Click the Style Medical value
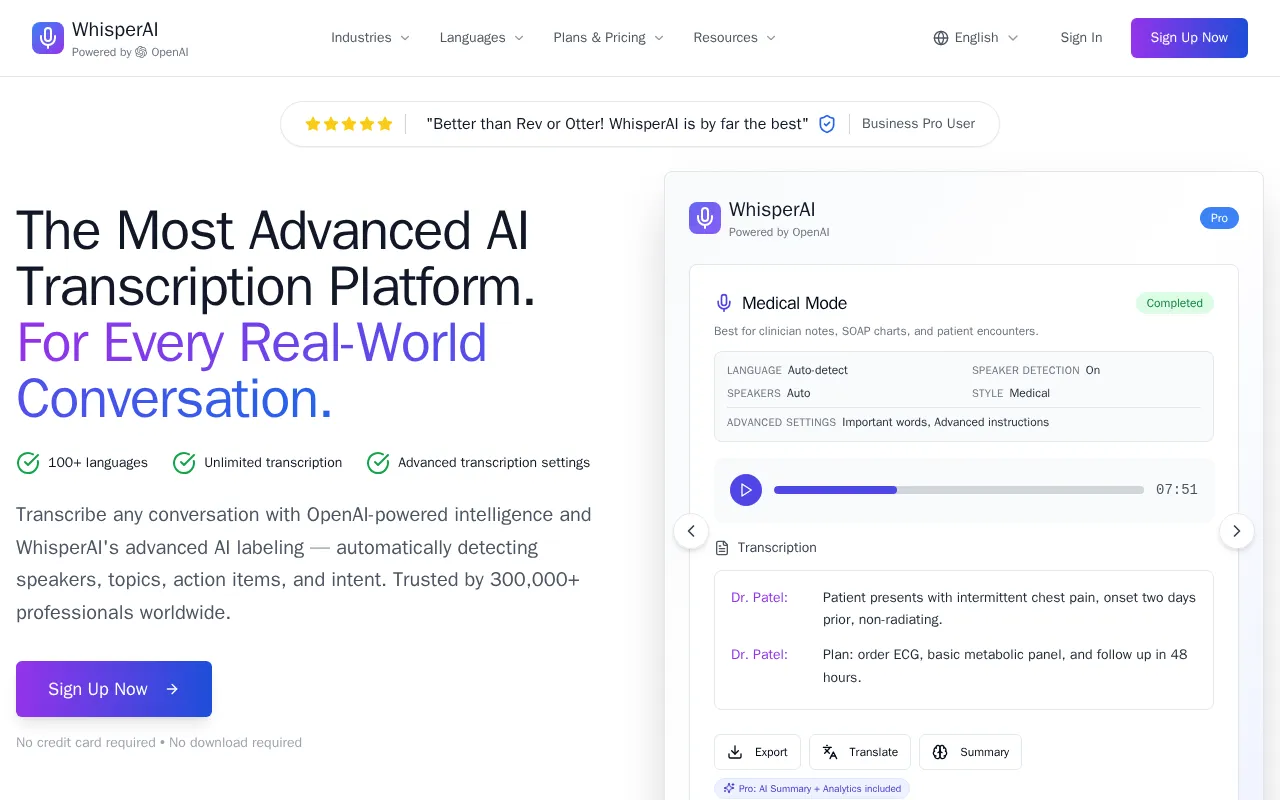 pos(1029,393)
